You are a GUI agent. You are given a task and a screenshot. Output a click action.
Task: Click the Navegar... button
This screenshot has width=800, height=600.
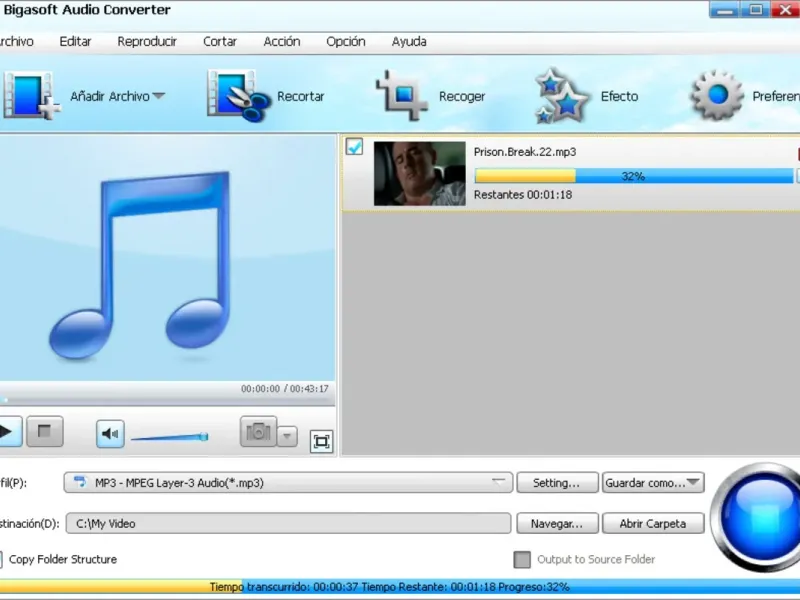(557, 523)
